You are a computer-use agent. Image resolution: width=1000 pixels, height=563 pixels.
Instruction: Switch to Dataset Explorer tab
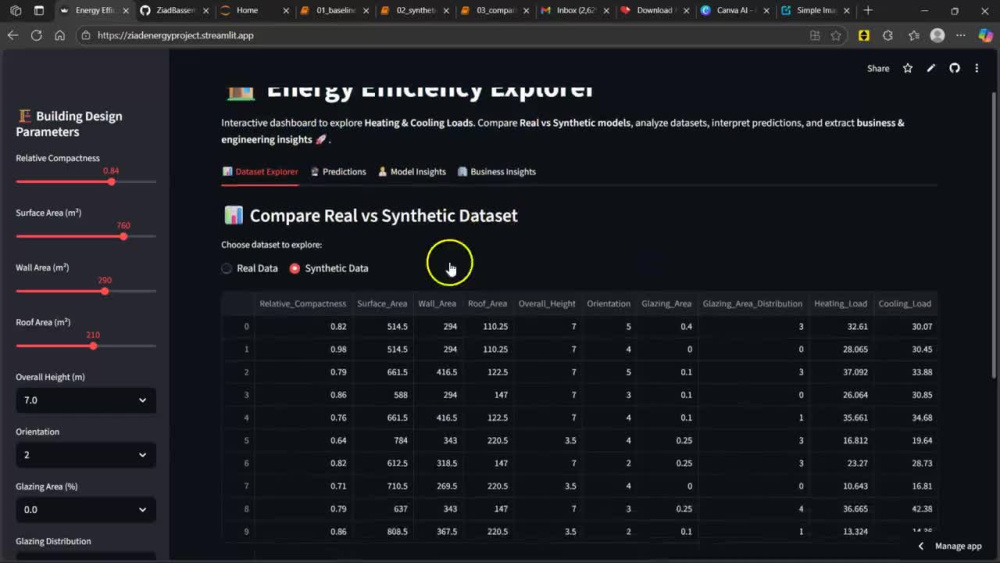pos(260,172)
